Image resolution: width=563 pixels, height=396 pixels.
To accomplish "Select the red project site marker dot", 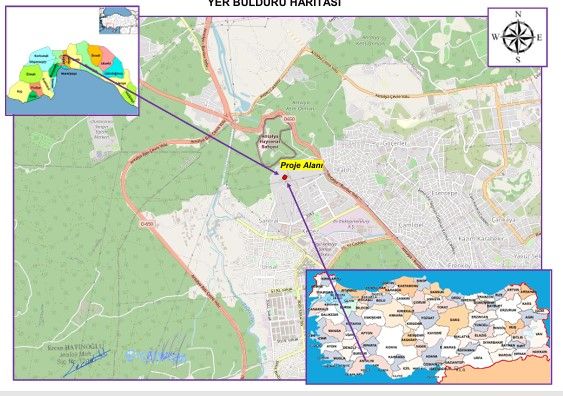I will pyautogui.click(x=285, y=177).
